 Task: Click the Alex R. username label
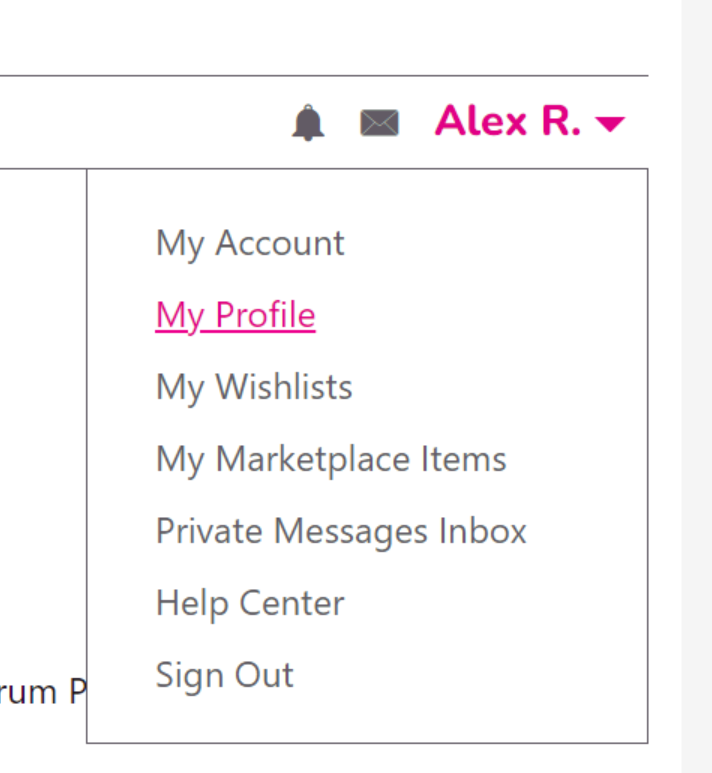pos(507,122)
